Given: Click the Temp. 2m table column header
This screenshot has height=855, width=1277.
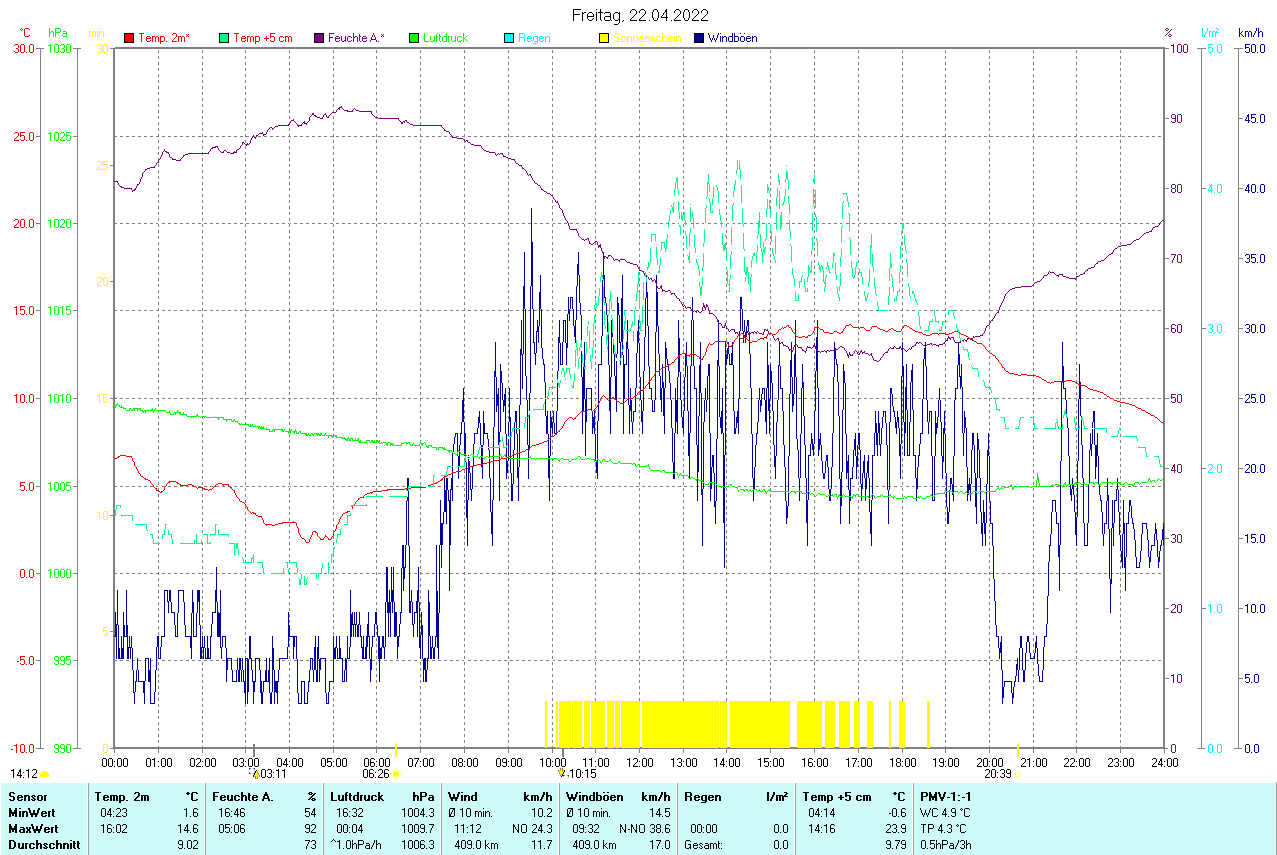Looking at the screenshot, I should point(122,797).
